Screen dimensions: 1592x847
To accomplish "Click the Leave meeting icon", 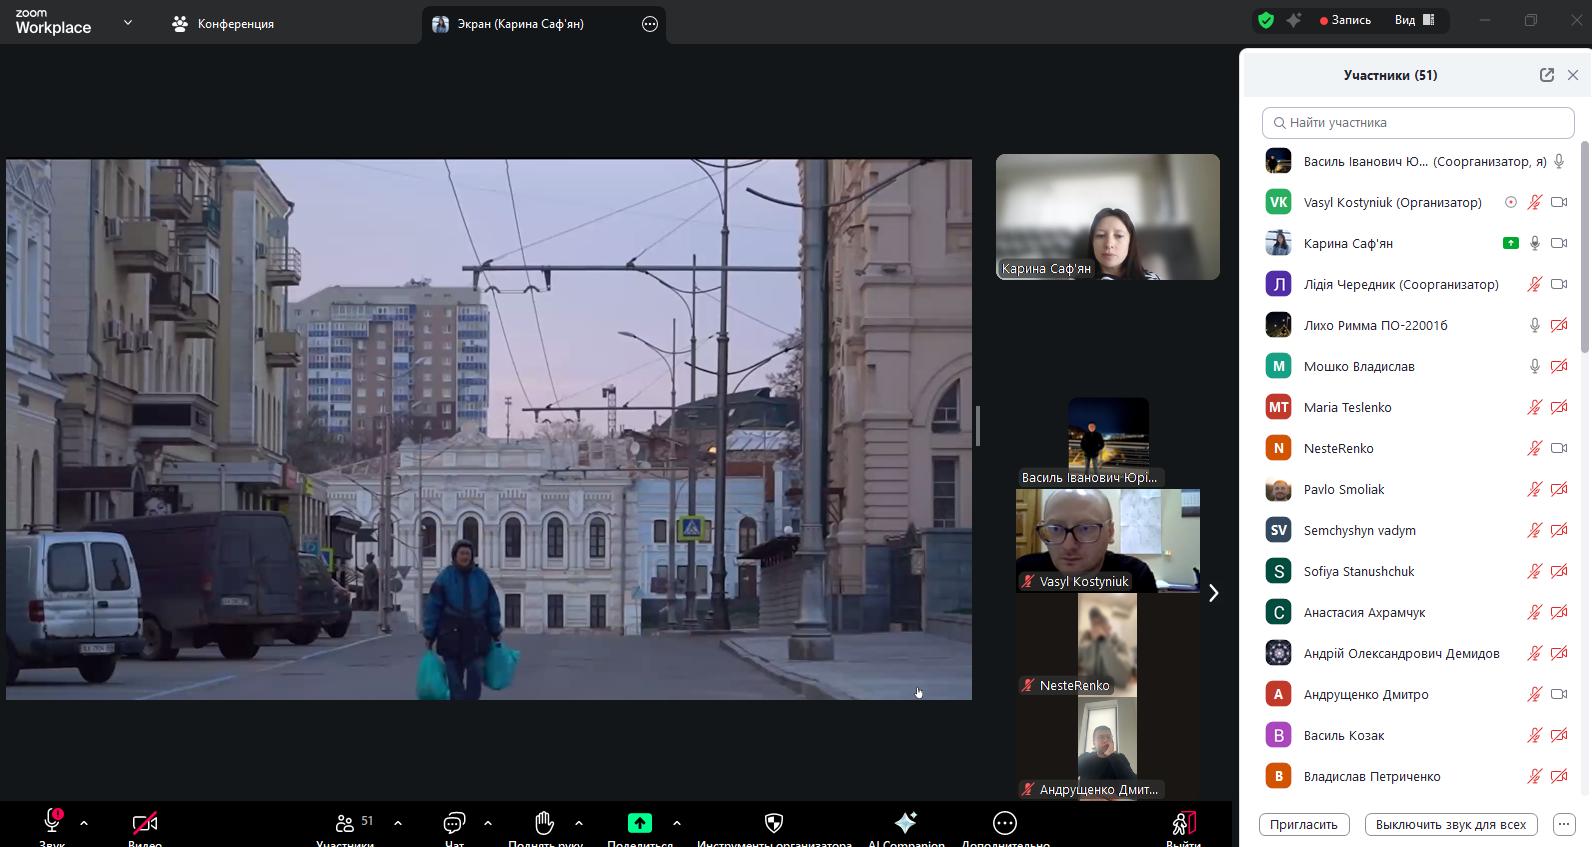I will (x=1183, y=822).
